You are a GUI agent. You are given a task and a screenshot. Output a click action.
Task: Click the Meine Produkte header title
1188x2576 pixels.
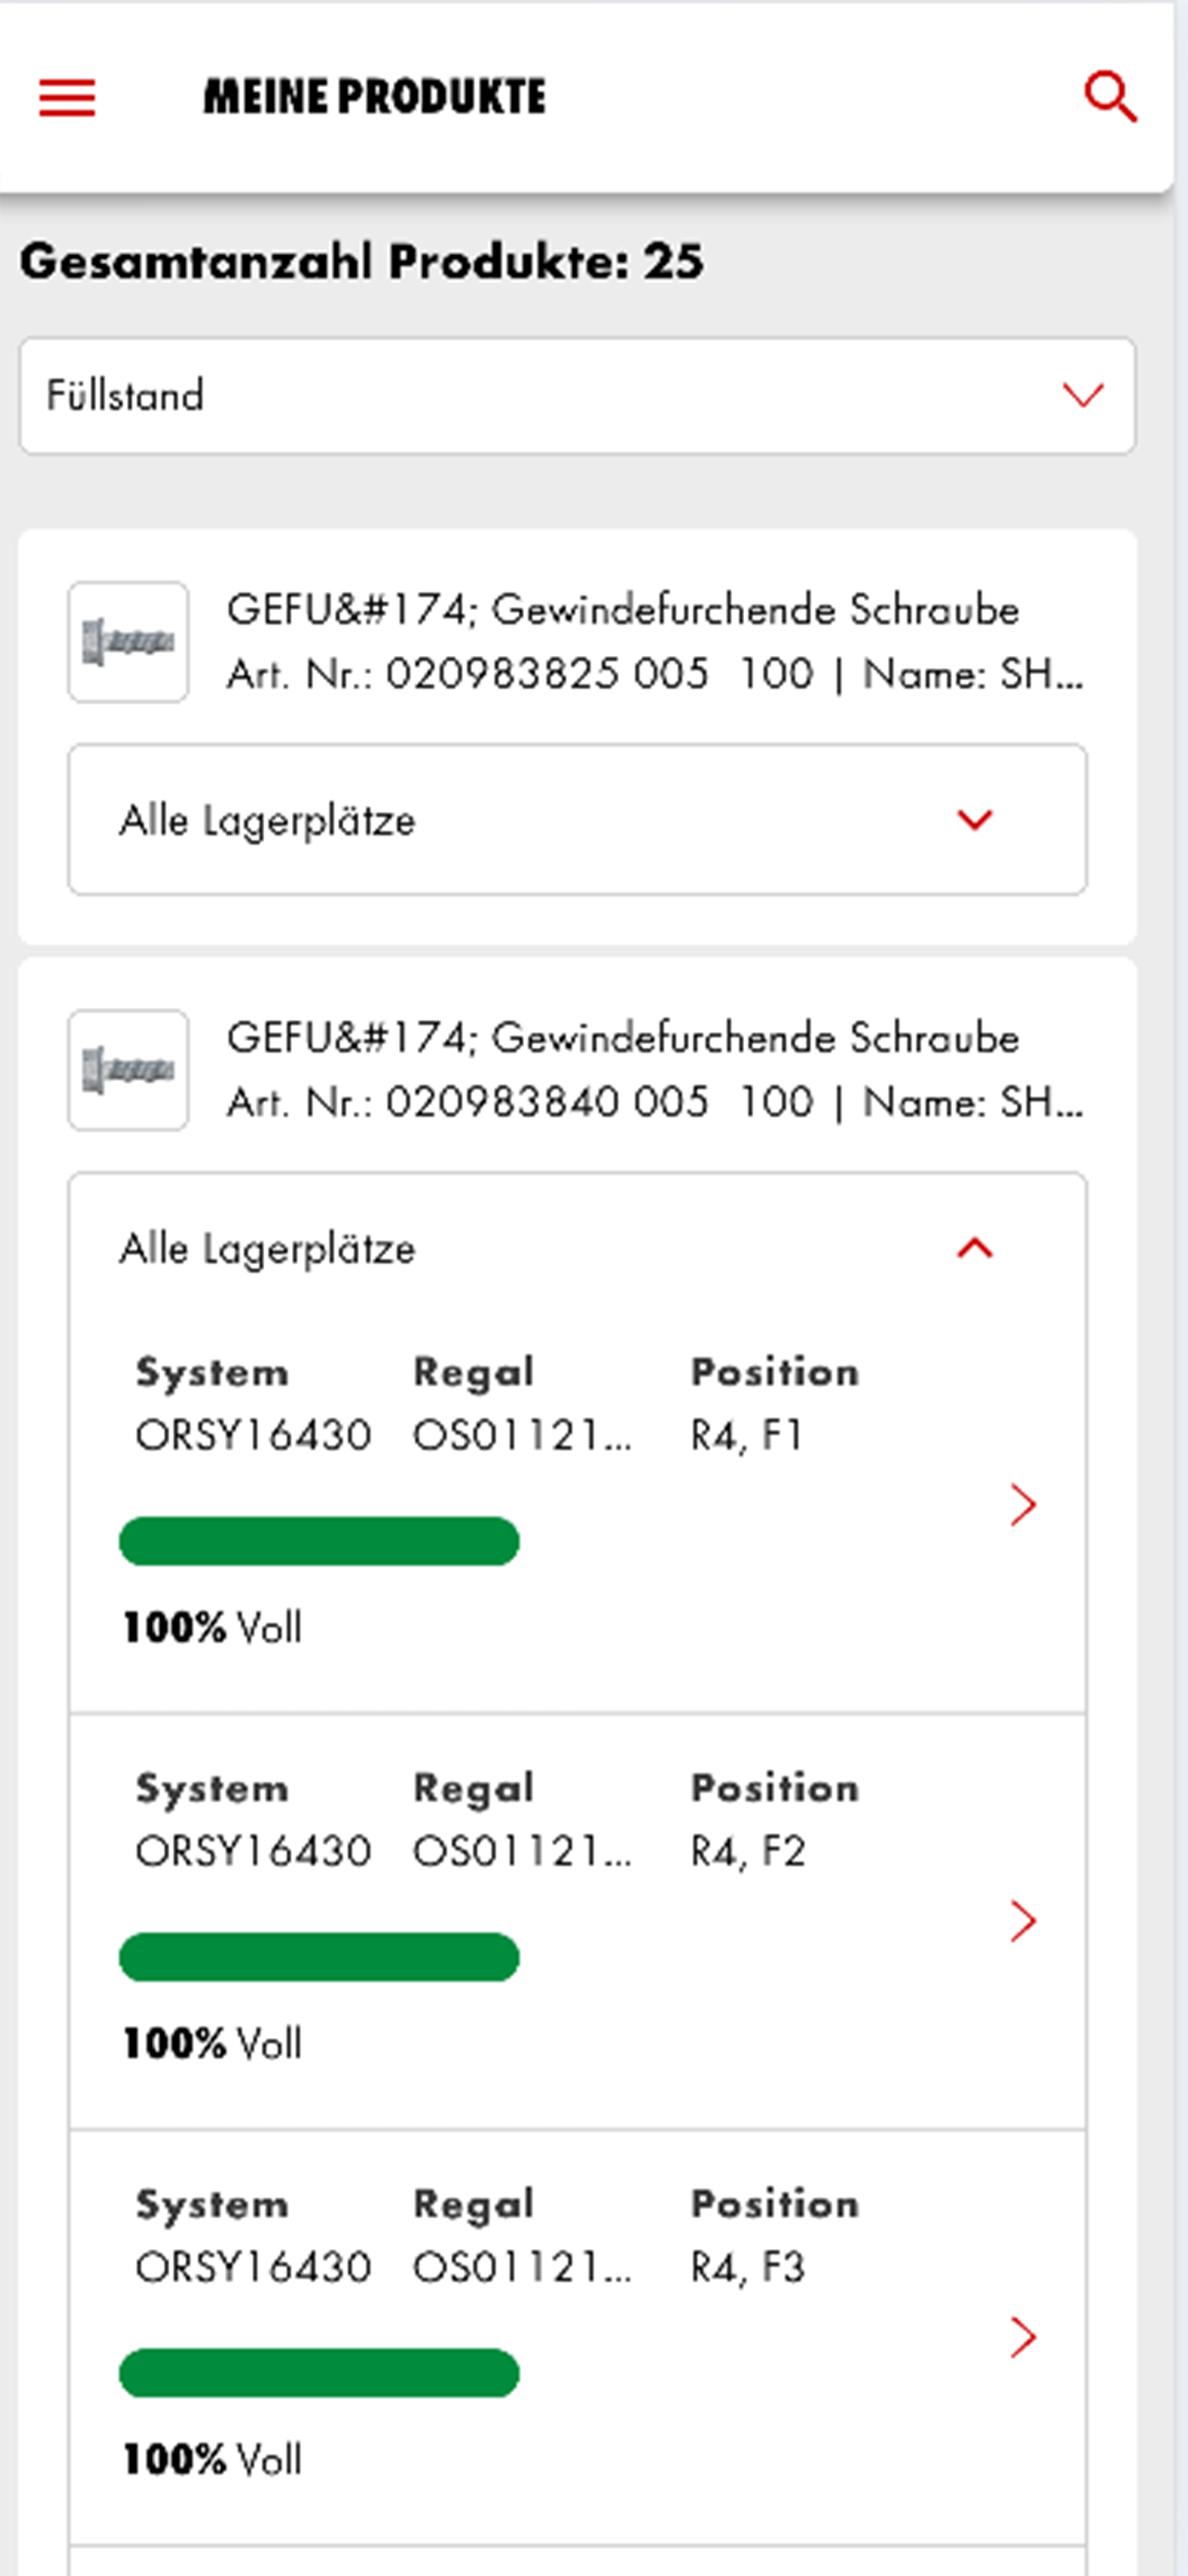[x=375, y=97]
